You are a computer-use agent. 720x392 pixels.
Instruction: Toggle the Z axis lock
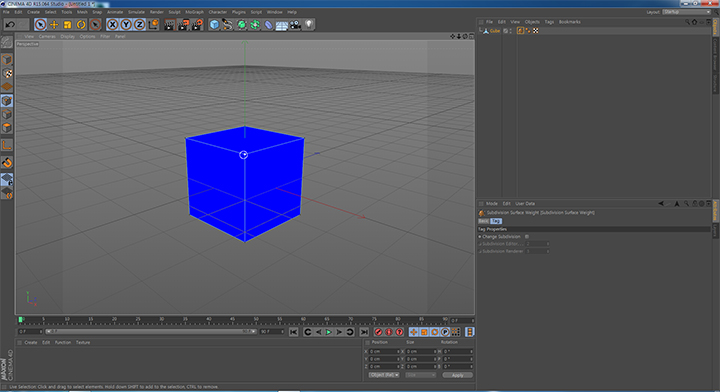pos(139,24)
